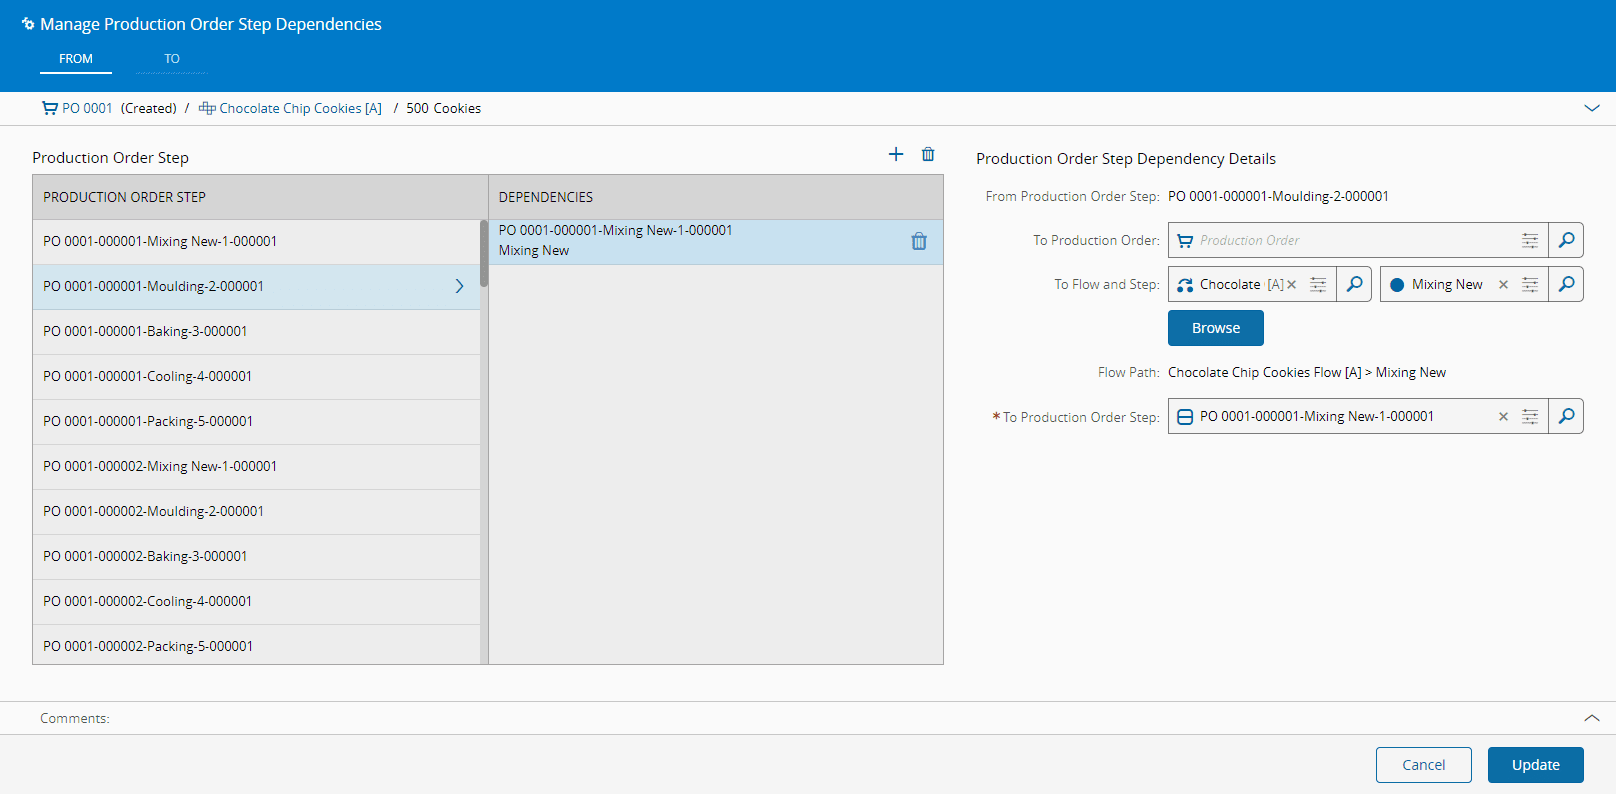Open search for Mixing New step field
Image resolution: width=1616 pixels, height=794 pixels.
click(x=1566, y=284)
